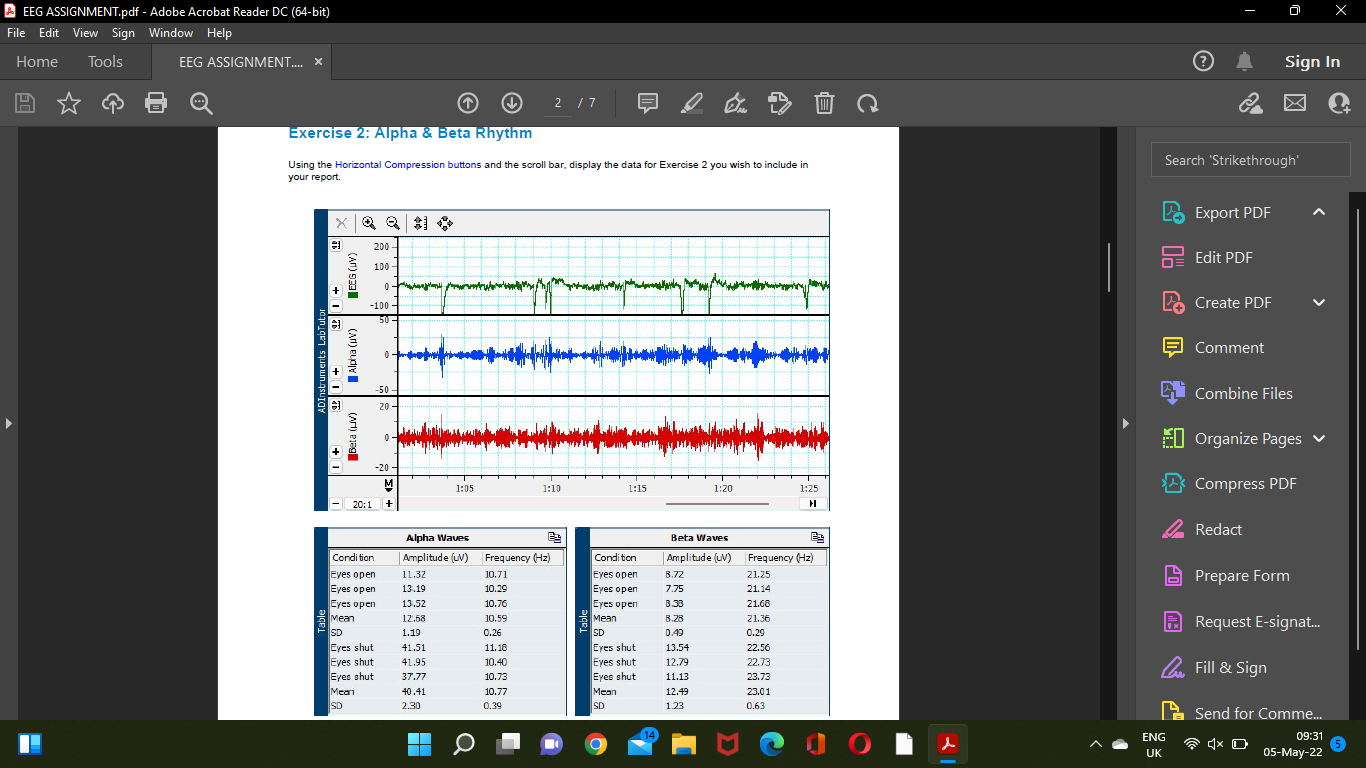Open the Redact tool
1366x768 pixels.
1216,530
